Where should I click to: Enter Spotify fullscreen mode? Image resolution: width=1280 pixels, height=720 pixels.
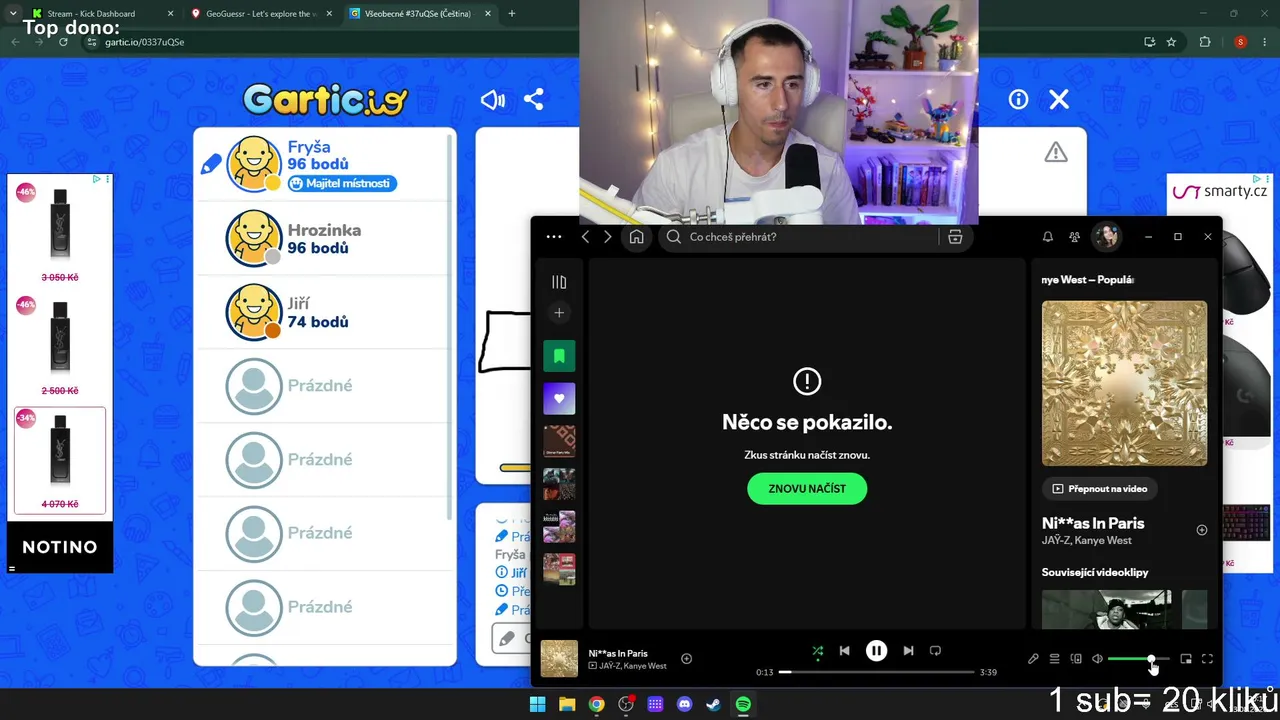(1207, 659)
